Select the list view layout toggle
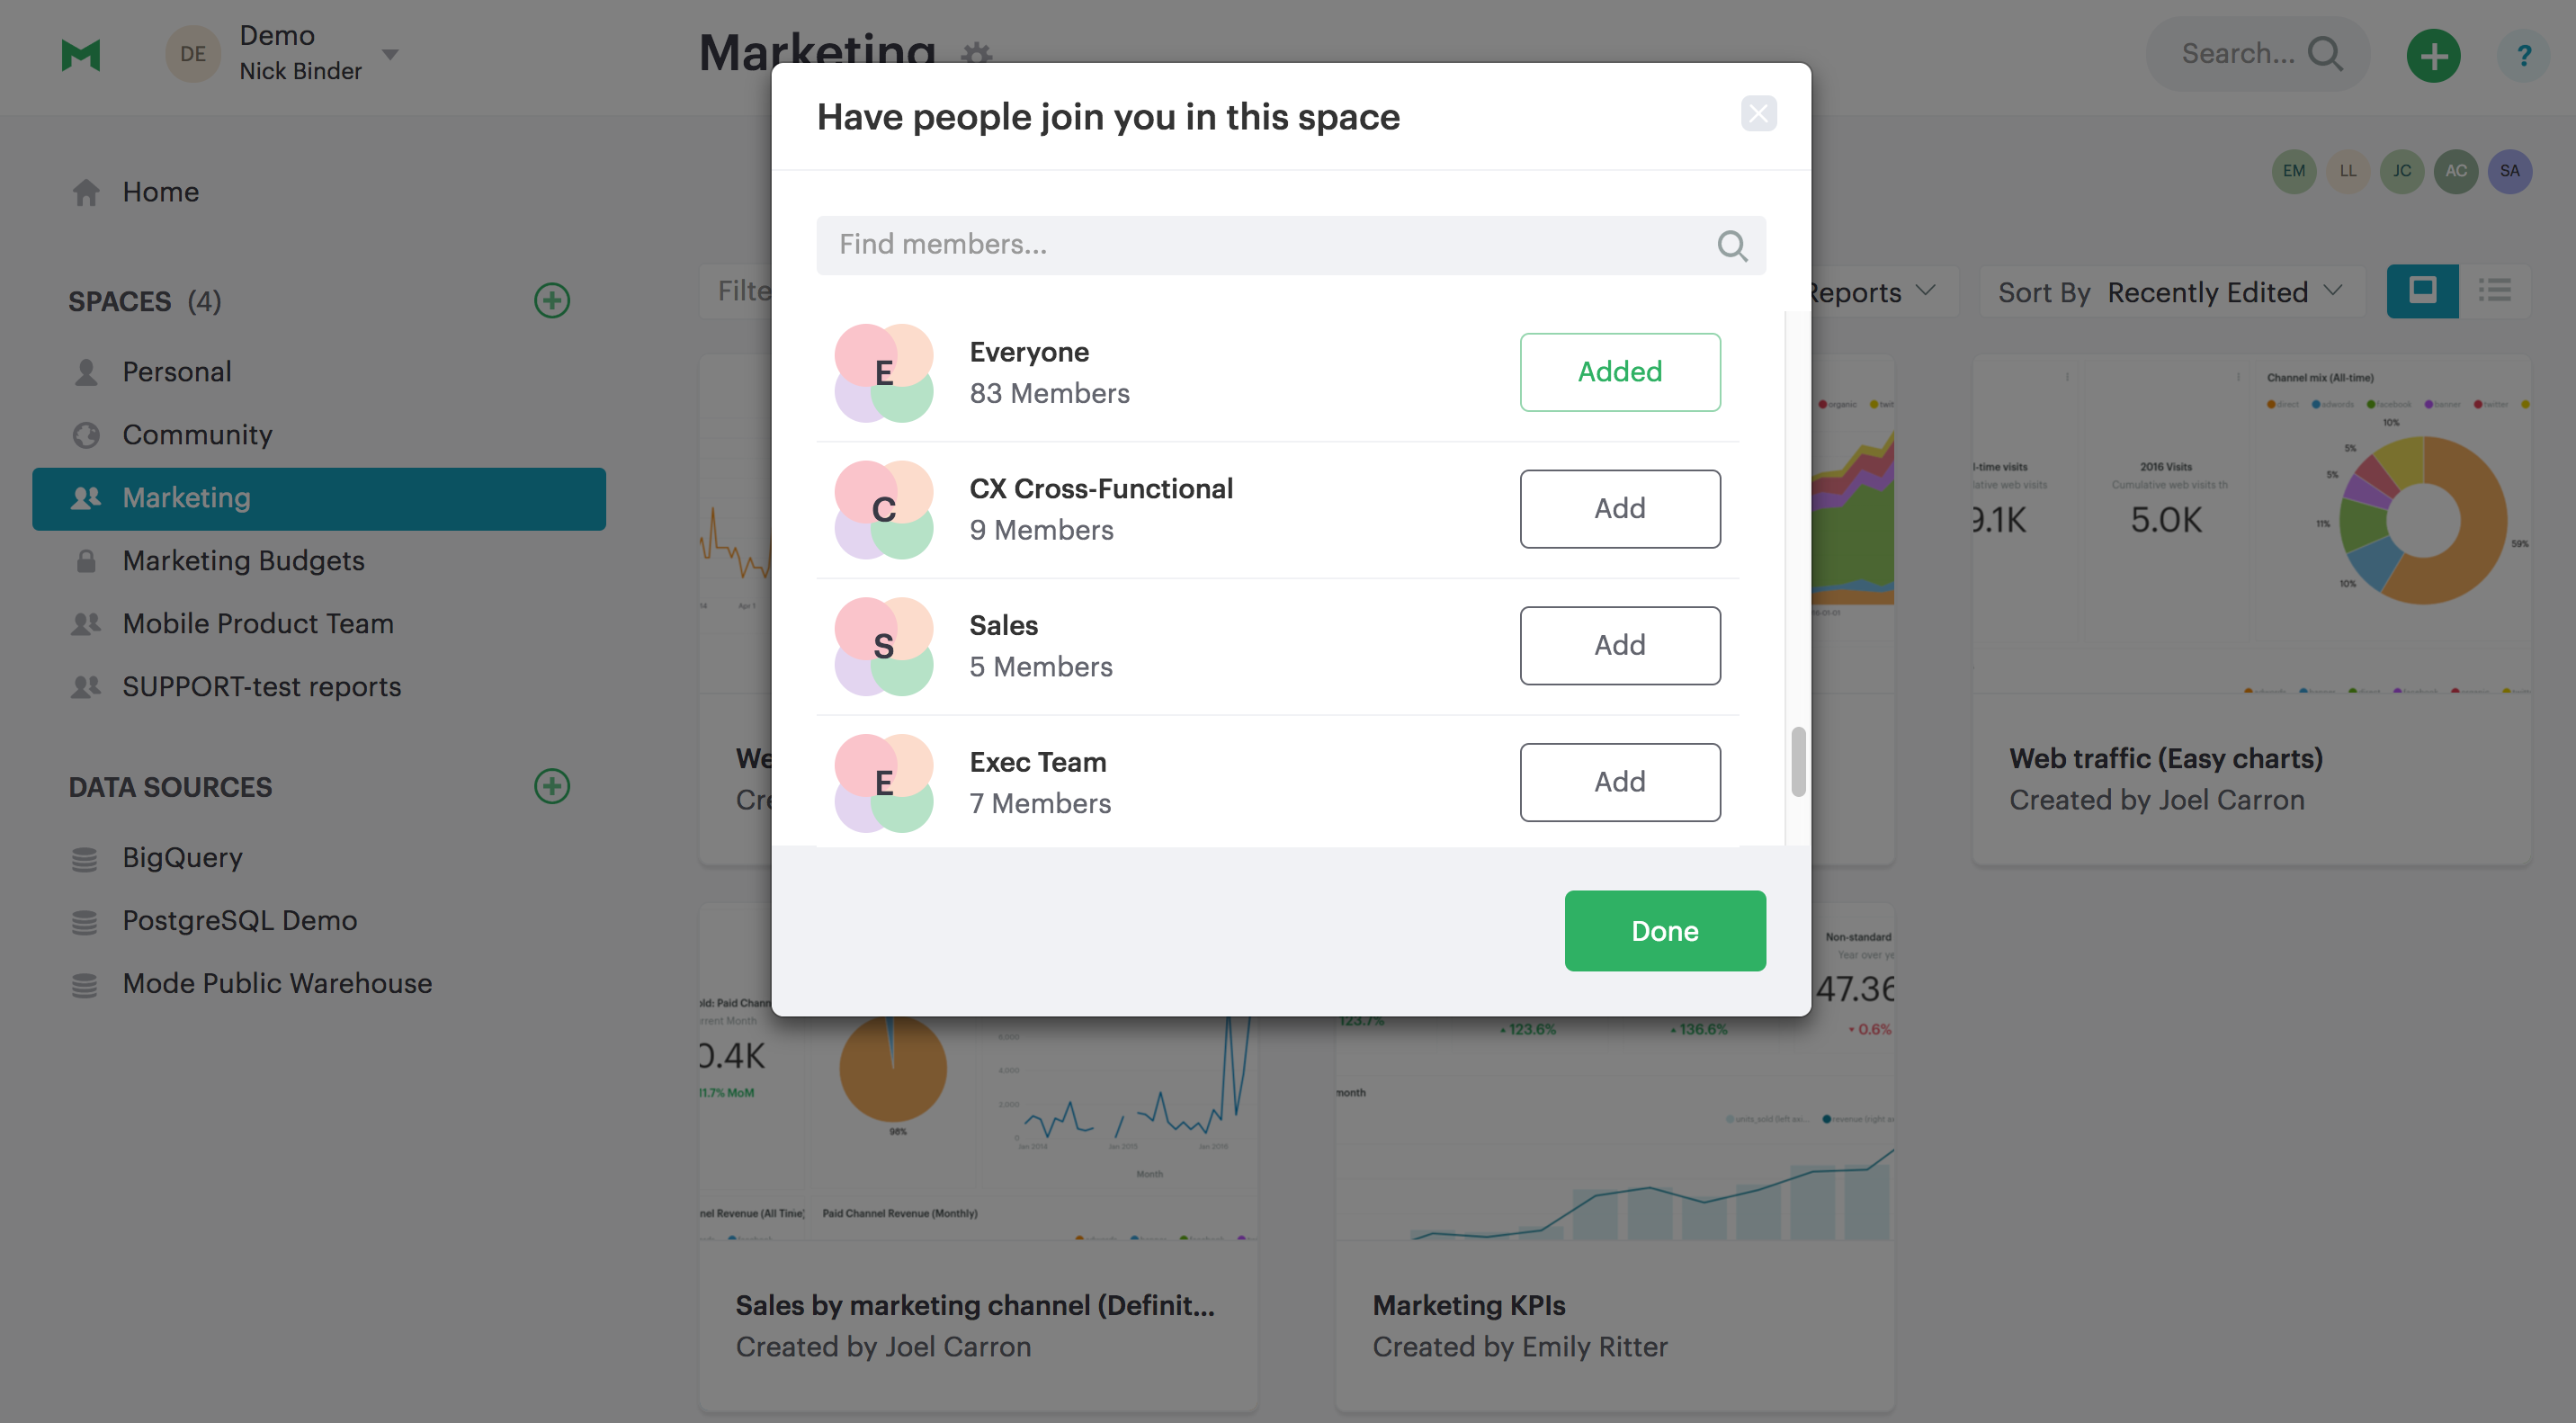Image resolution: width=2576 pixels, height=1423 pixels. (2493, 291)
